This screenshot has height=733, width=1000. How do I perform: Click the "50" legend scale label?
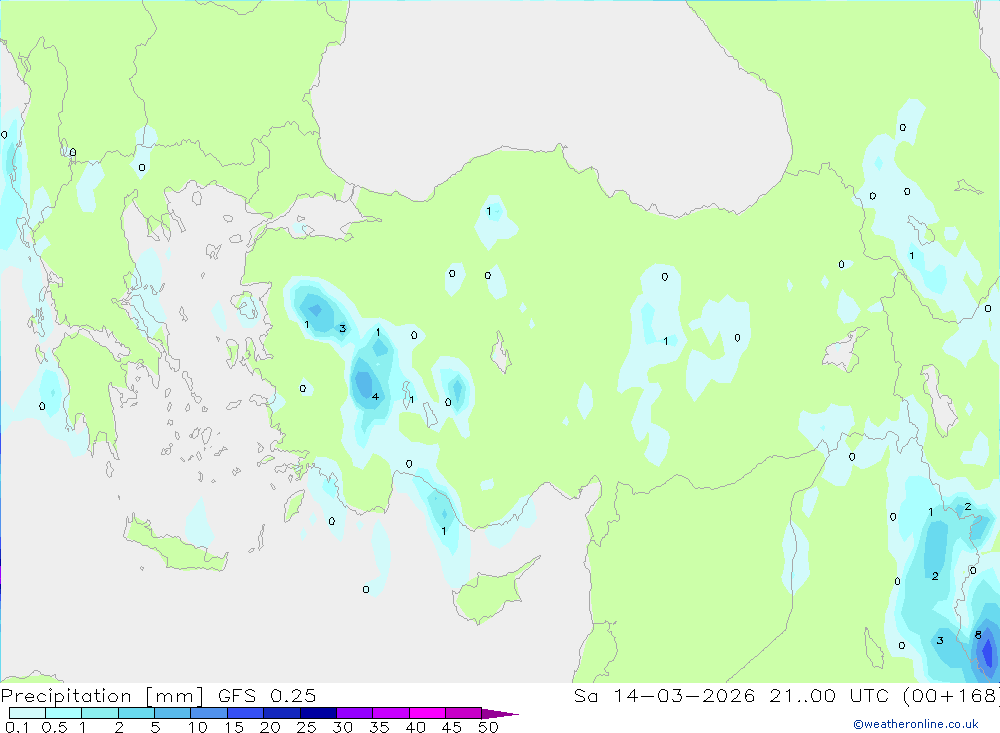tap(488, 727)
